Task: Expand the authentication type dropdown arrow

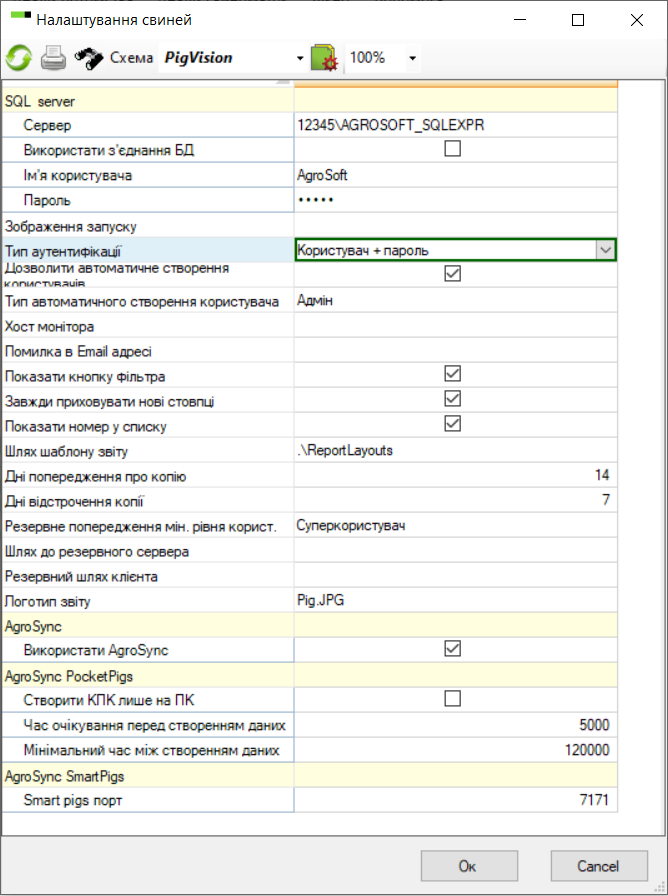Action: [605, 250]
